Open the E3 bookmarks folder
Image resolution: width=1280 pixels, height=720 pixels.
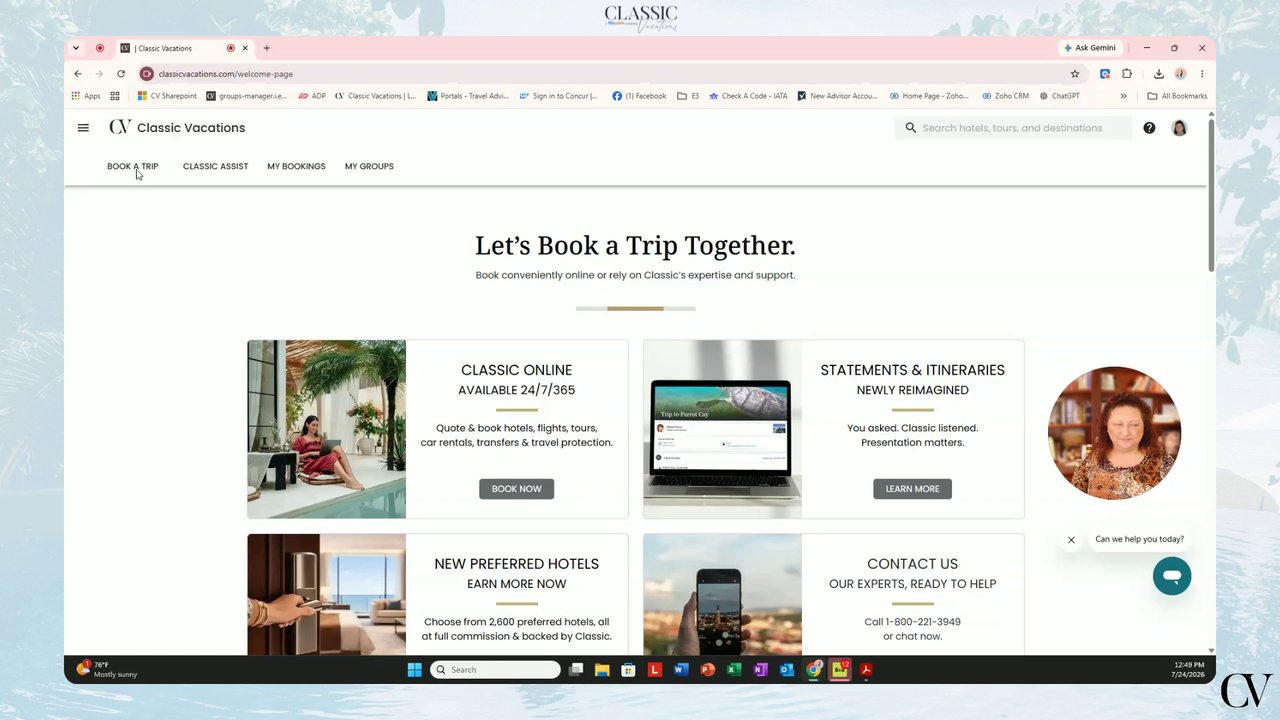click(x=688, y=96)
